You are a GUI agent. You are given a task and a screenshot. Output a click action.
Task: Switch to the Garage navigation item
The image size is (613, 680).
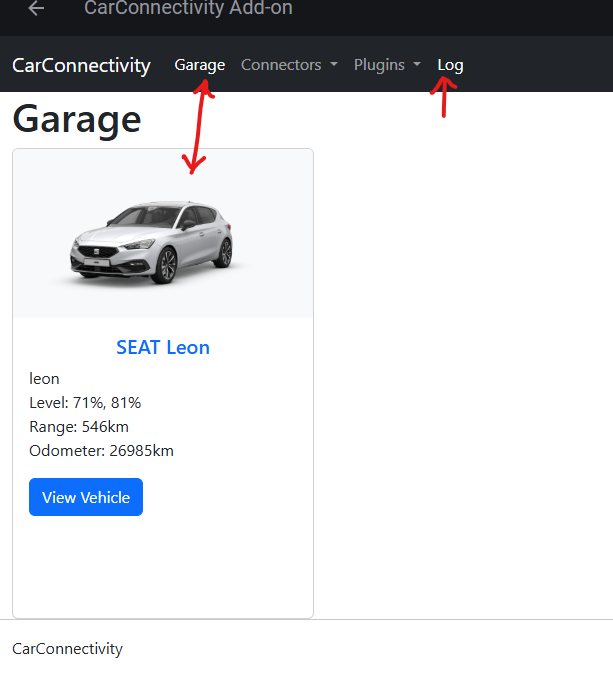(199, 65)
